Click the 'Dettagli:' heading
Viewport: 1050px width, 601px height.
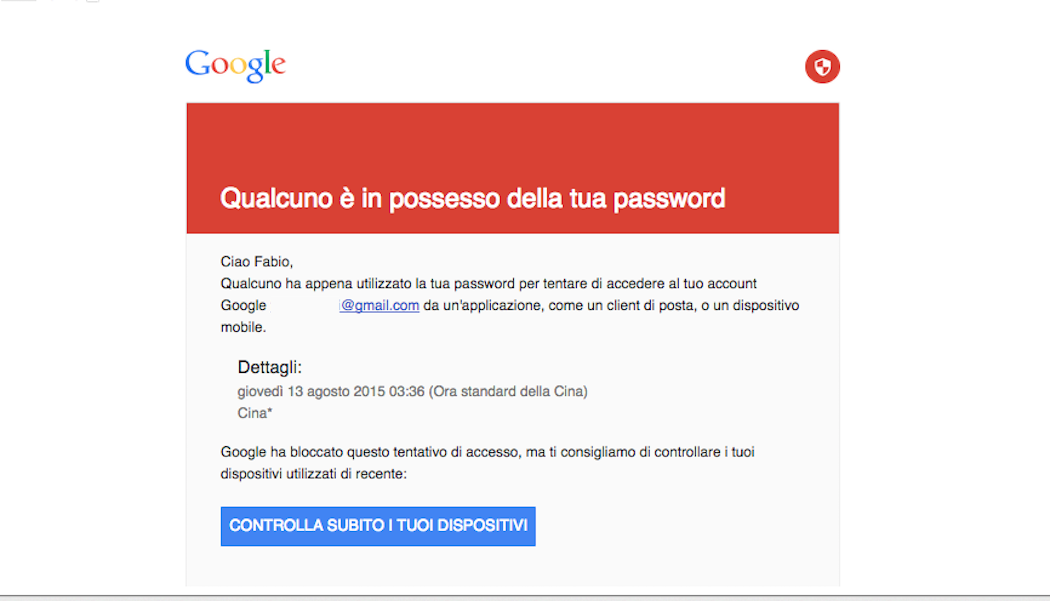(x=269, y=367)
